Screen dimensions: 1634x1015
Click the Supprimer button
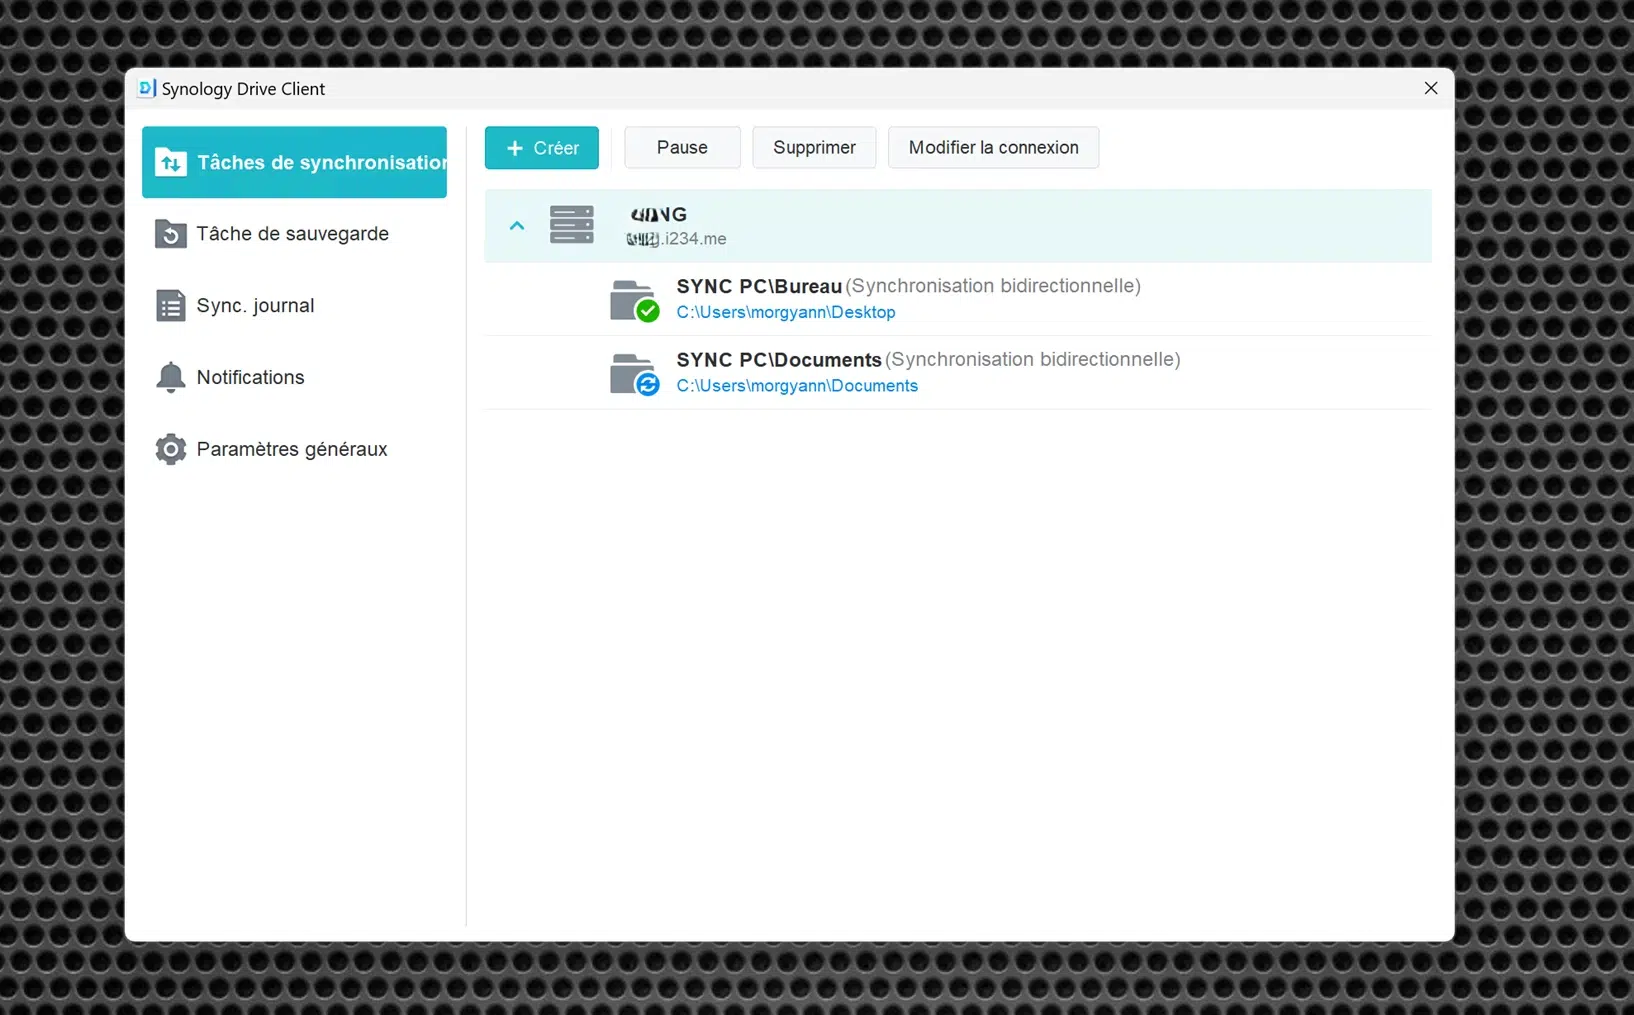814,148
